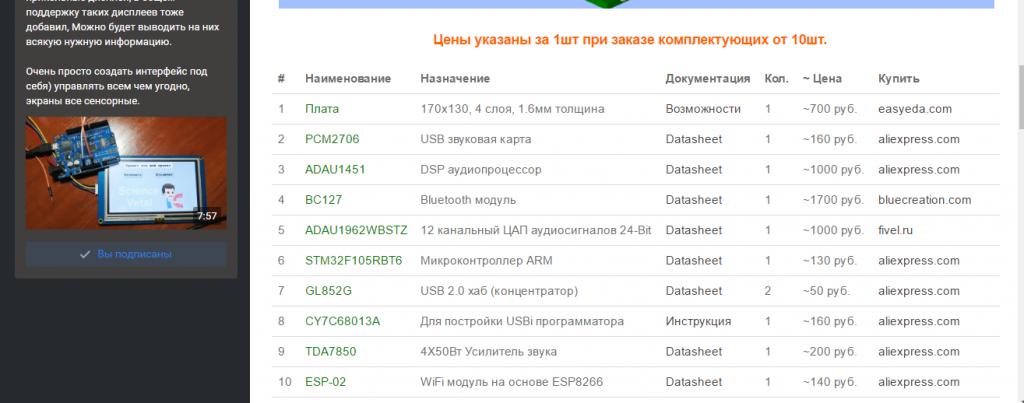Open Datasheet for ADAU1962WBSTZ row
Screen dimensions: 1024x403
694,231
